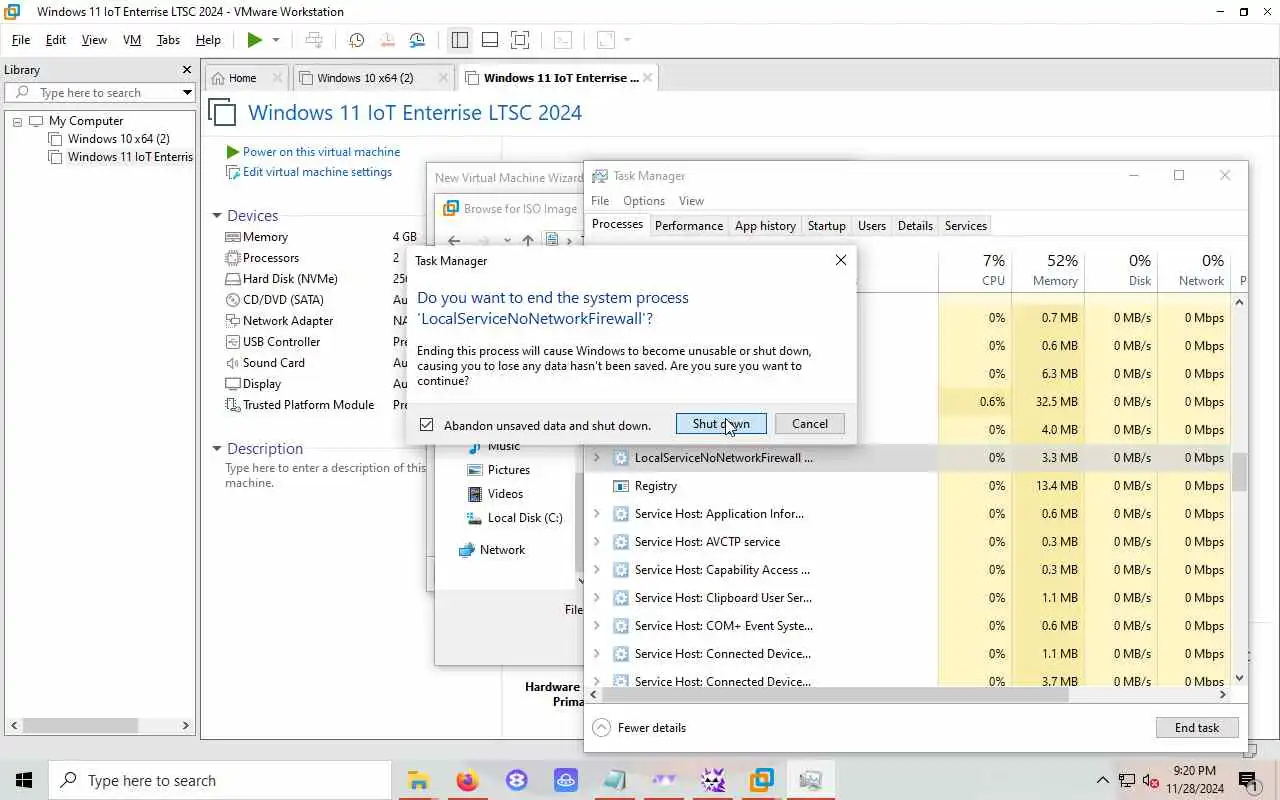Screen dimensions: 1280x800
Task: Open the power options dropdown arrow beside play icon
Action: pos(276,40)
